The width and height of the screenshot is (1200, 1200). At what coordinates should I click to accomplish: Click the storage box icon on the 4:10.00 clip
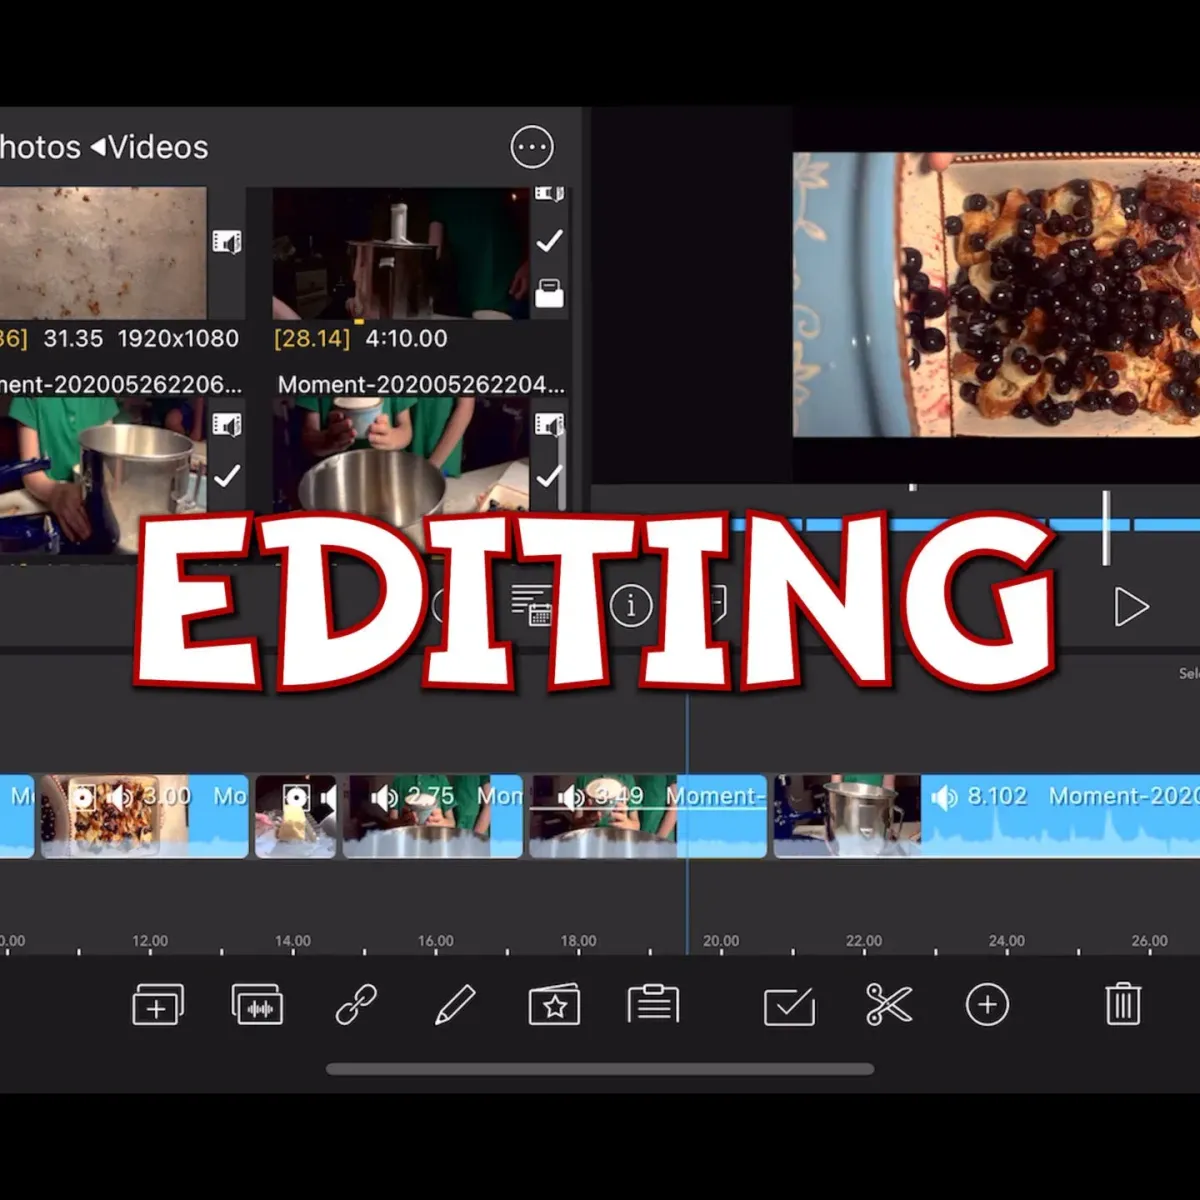click(x=549, y=294)
